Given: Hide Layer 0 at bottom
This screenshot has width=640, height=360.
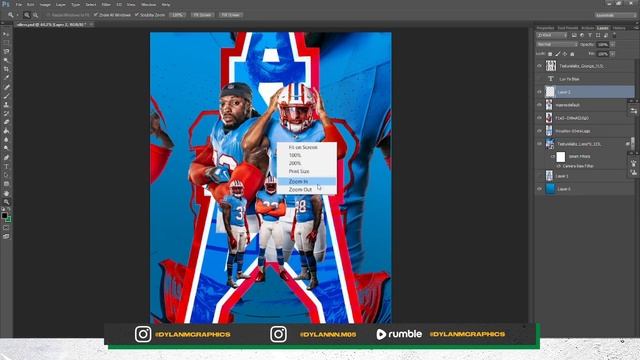Looking at the screenshot, I should [539, 189].
